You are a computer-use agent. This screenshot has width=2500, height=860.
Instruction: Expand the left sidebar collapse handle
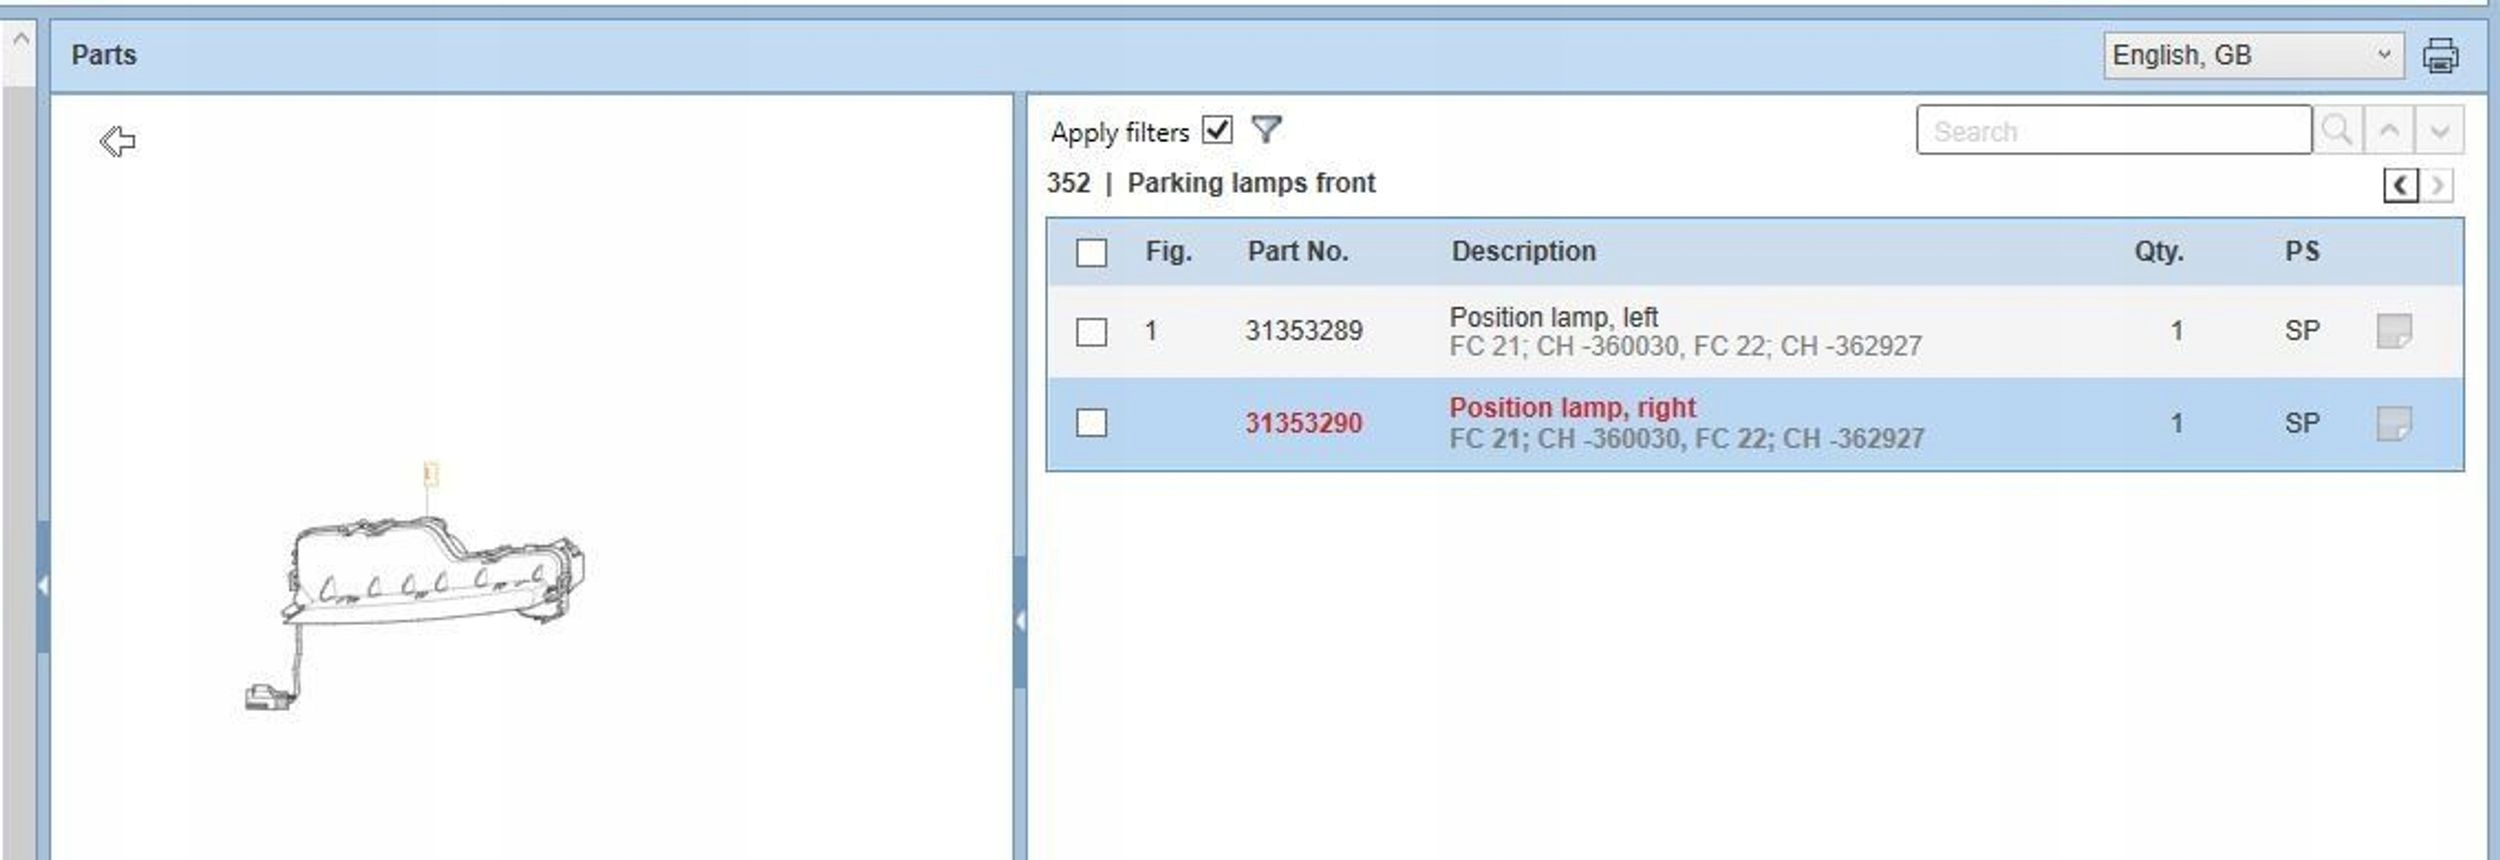pyautogui.click(x=42, y=585)
